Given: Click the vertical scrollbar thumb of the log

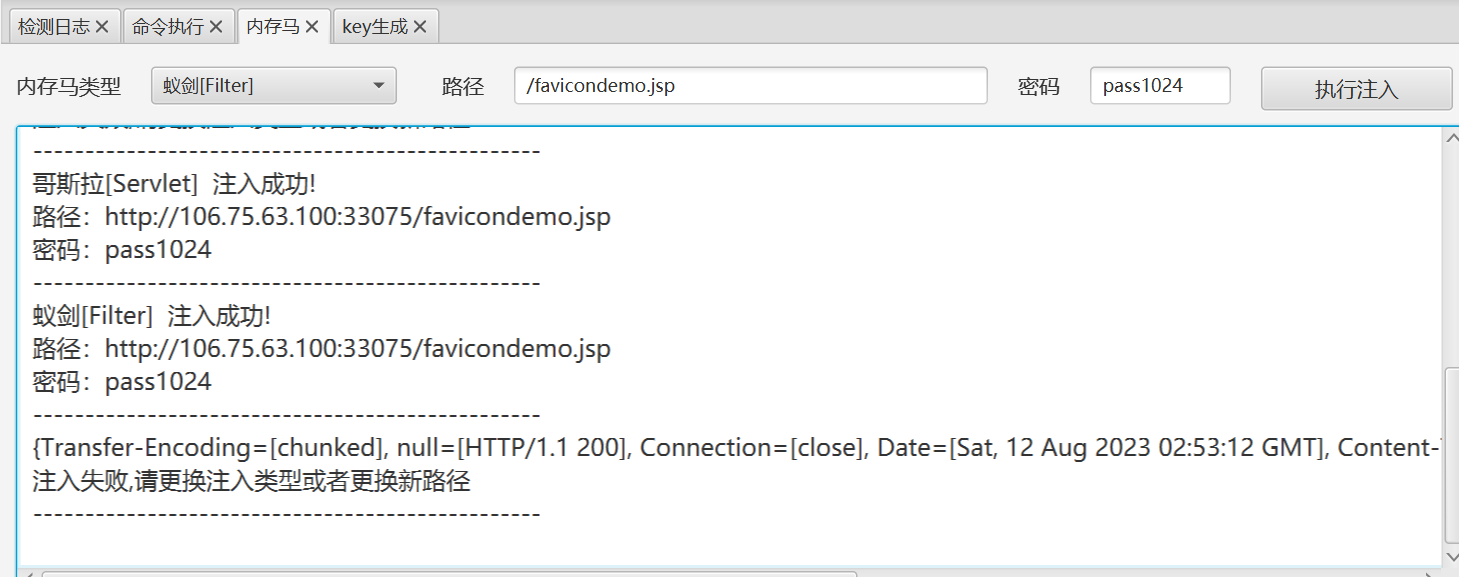Looking at the screenshot, I should [1451, 455].
